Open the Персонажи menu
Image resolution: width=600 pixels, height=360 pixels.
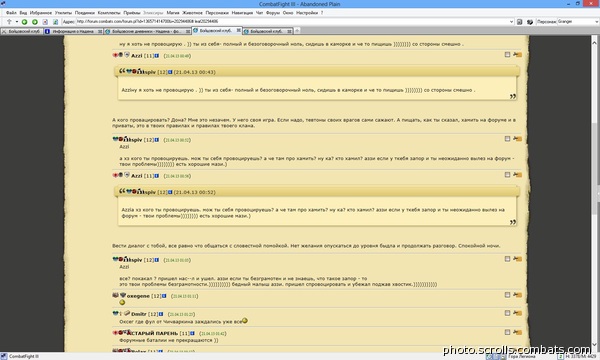point(217,13)
